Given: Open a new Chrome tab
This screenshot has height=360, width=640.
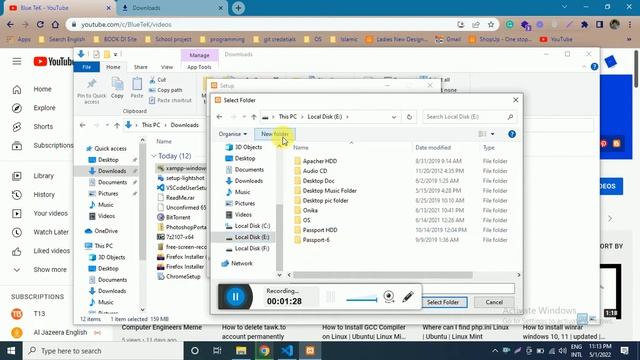Looking at the screenshot, I should coord(238,8).
